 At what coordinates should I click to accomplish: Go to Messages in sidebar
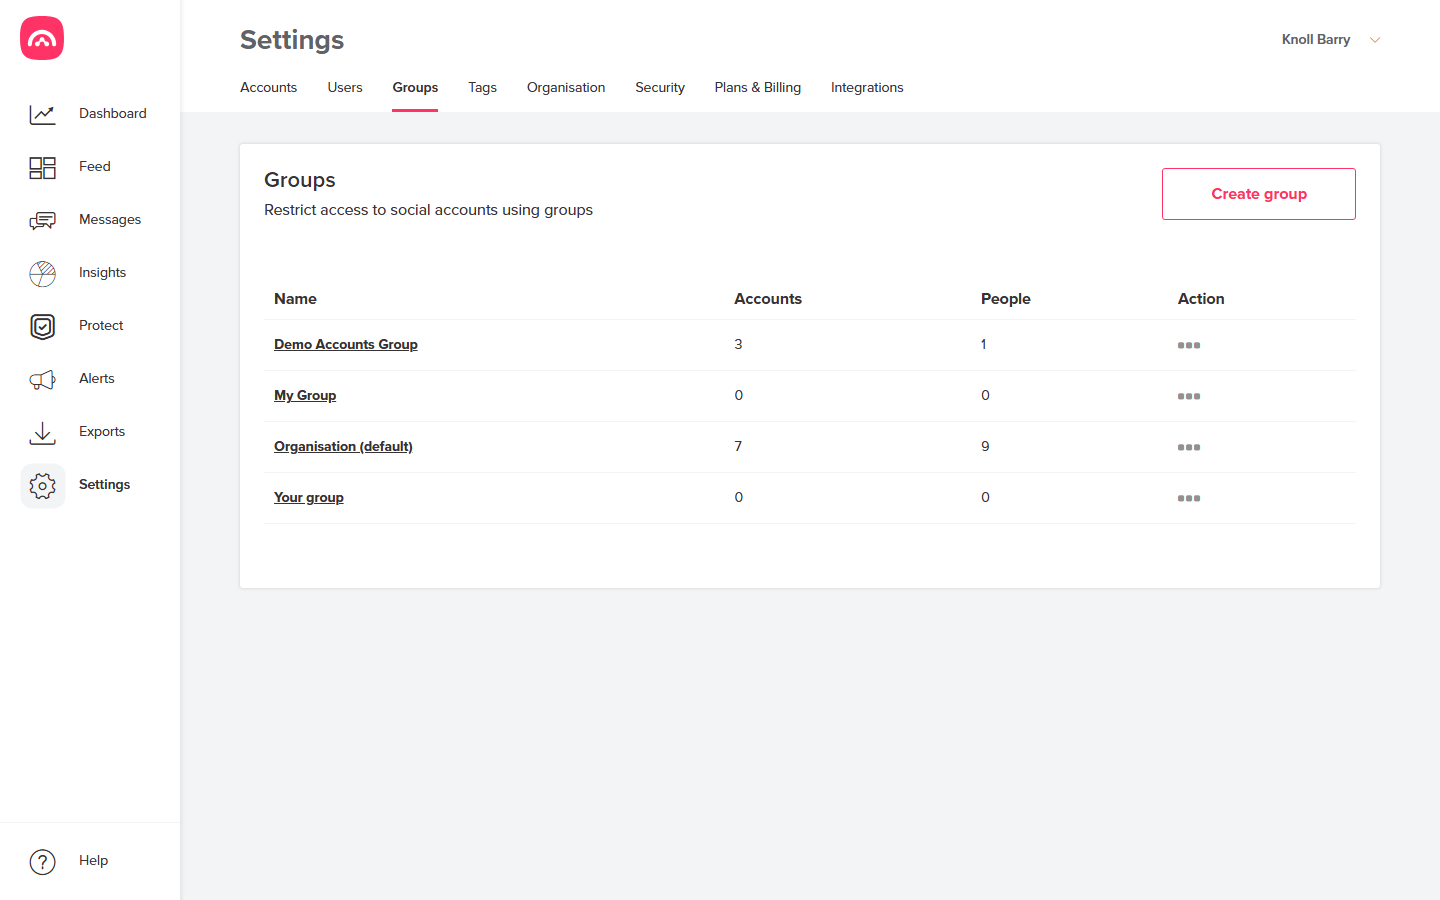click(110, 219)
